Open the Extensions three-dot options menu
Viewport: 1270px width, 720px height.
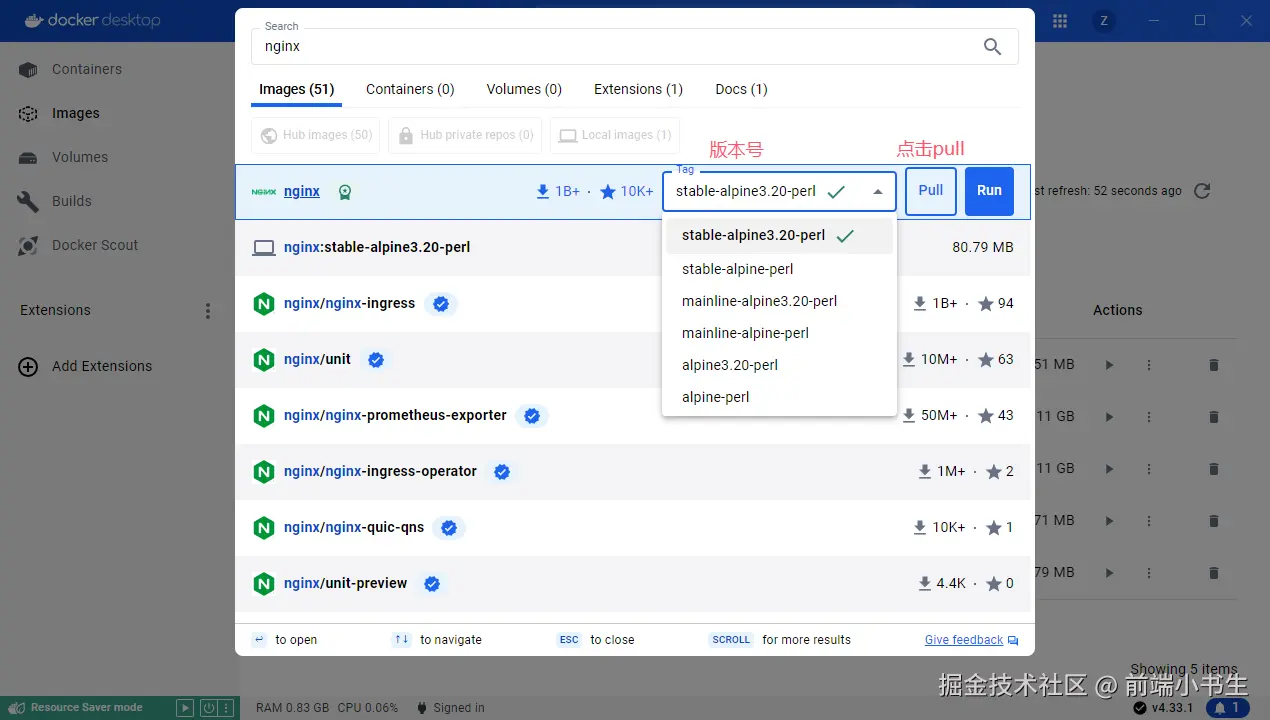click(208, 311)
